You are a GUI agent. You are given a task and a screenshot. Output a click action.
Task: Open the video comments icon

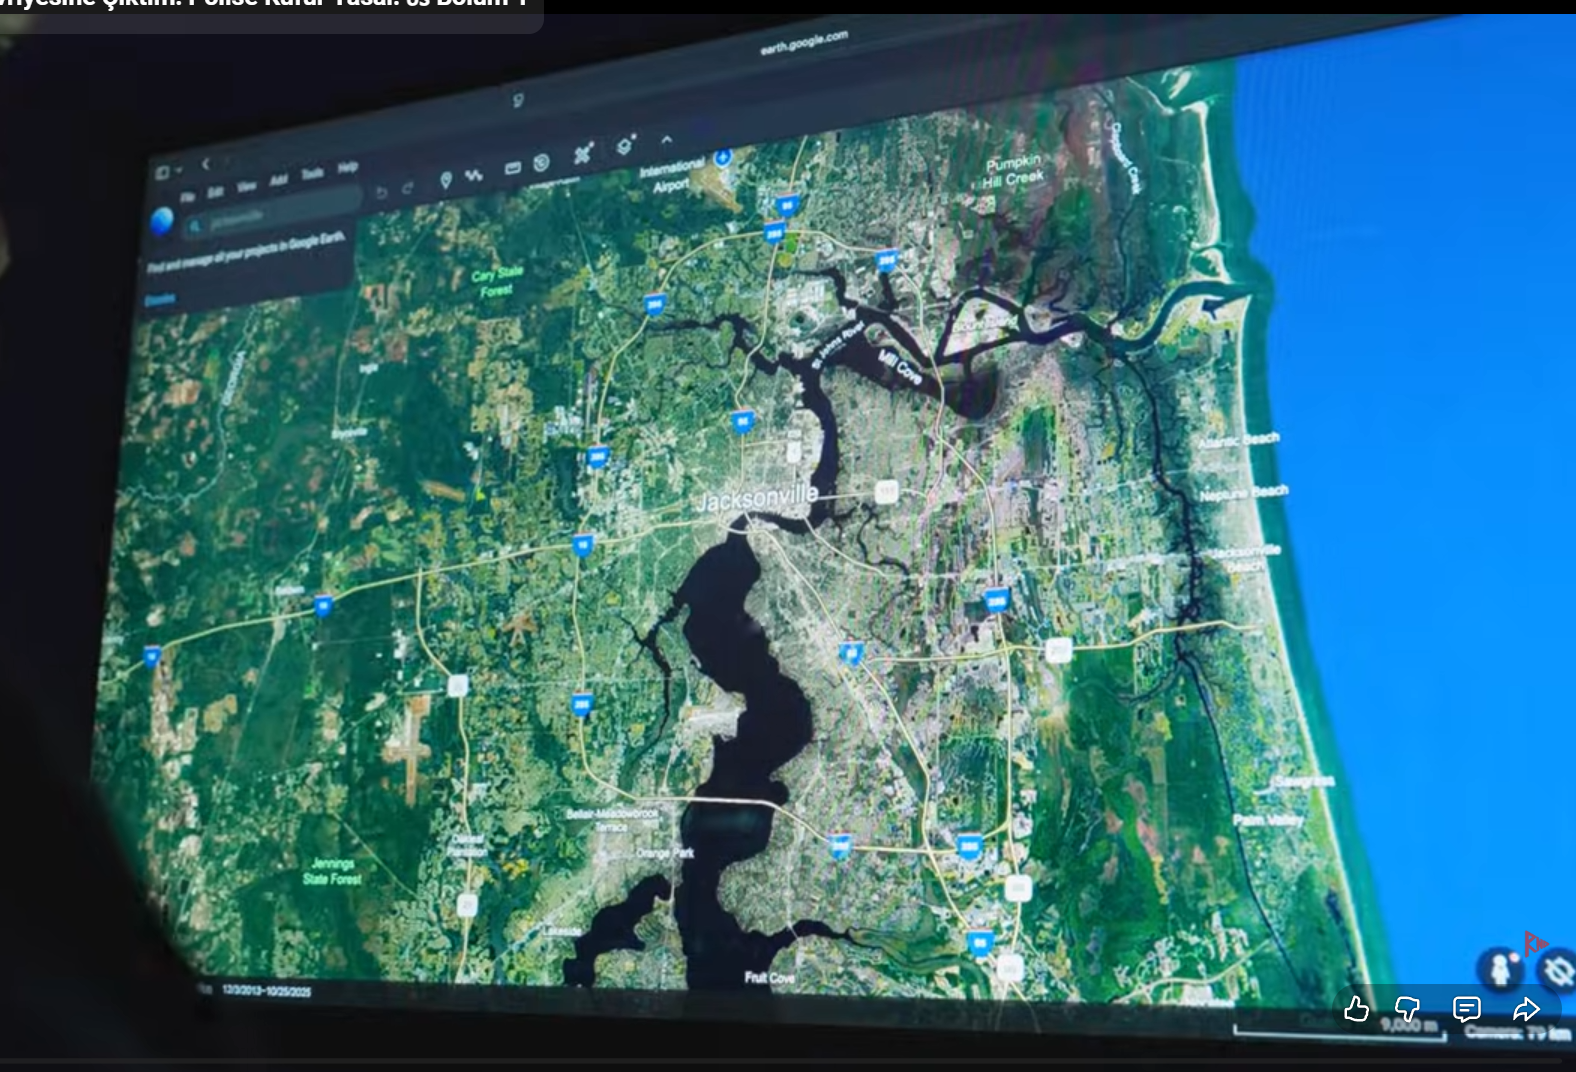(1466, 1009)
